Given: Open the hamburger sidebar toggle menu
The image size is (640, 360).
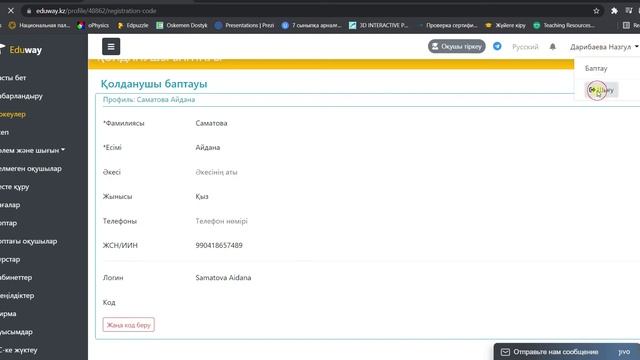Looking at the screenshot, I should (111, 47).
